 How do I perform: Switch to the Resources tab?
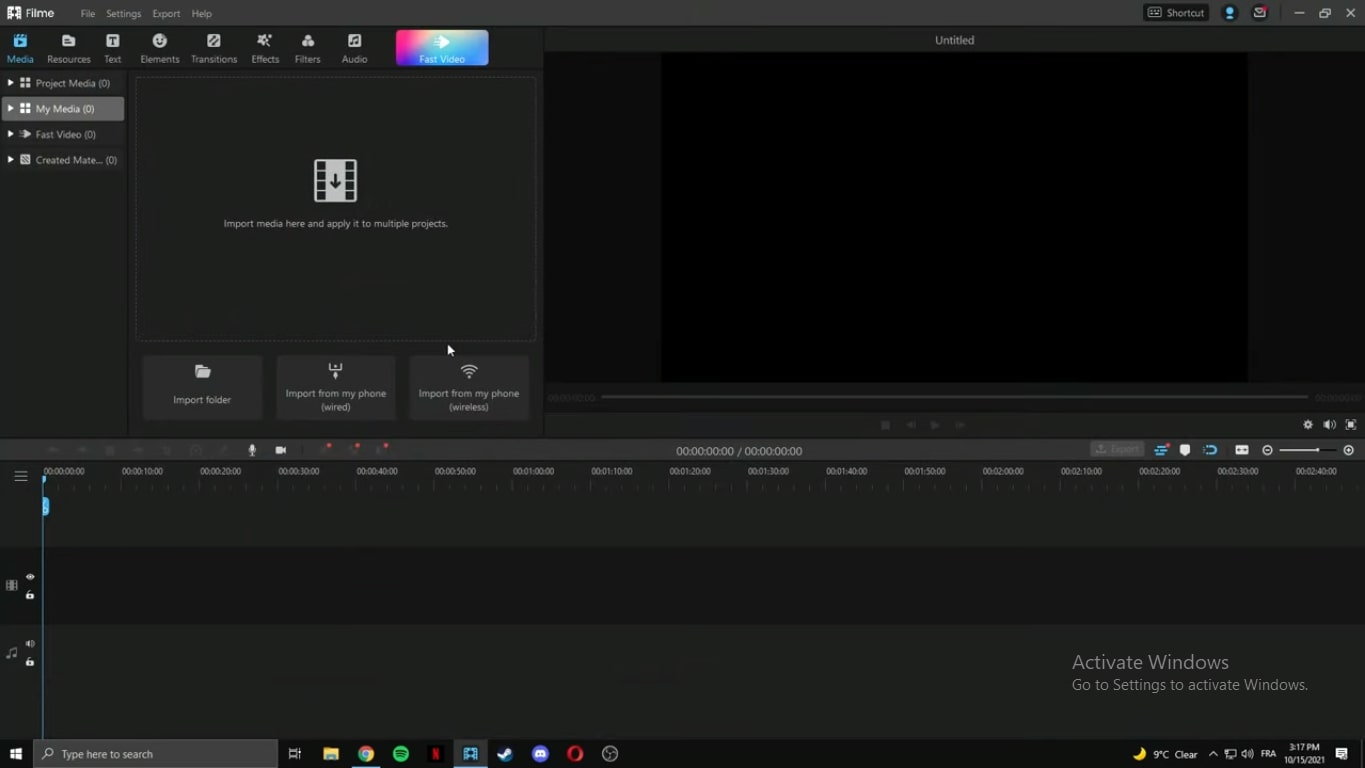coord(69,48)
